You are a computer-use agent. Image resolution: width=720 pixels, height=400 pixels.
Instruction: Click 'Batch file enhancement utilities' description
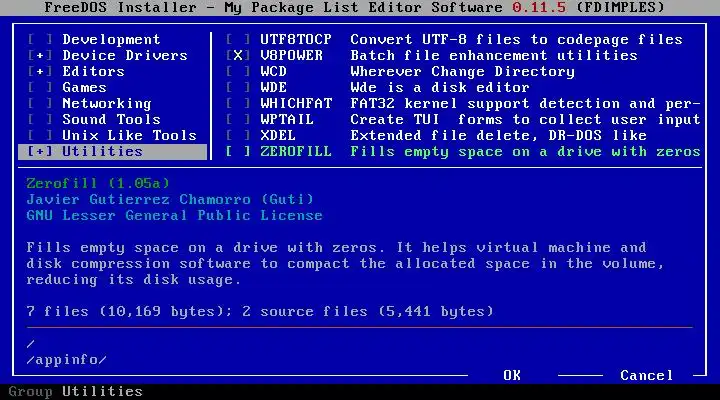click(x=494, y=56)
